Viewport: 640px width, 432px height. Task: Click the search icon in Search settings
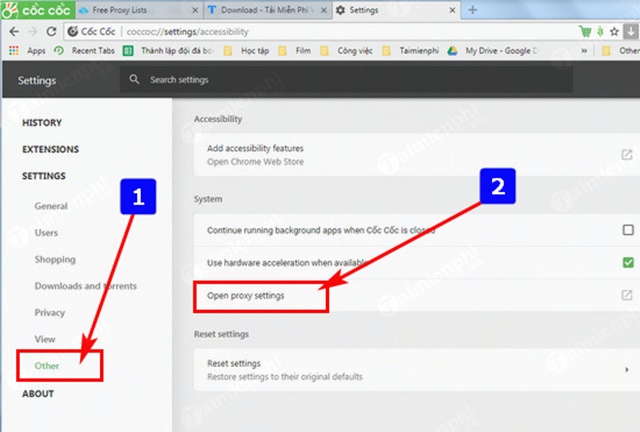click(134, 79)
